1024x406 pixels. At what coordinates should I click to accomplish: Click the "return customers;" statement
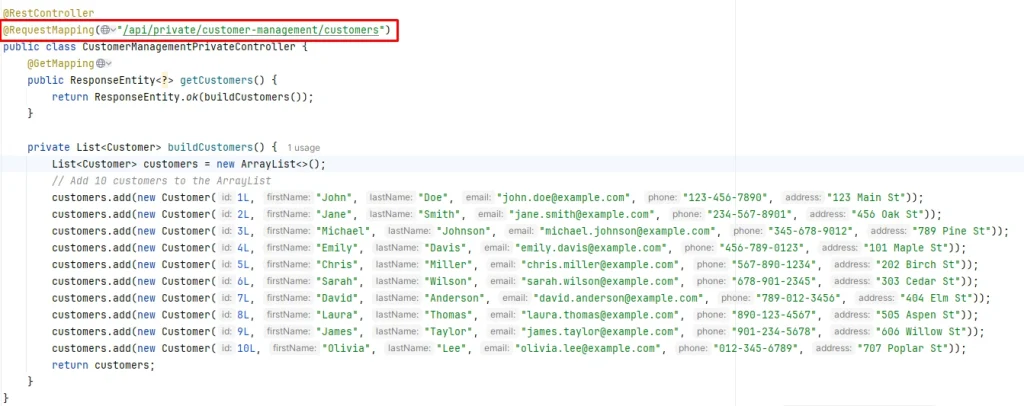point(104,365)
